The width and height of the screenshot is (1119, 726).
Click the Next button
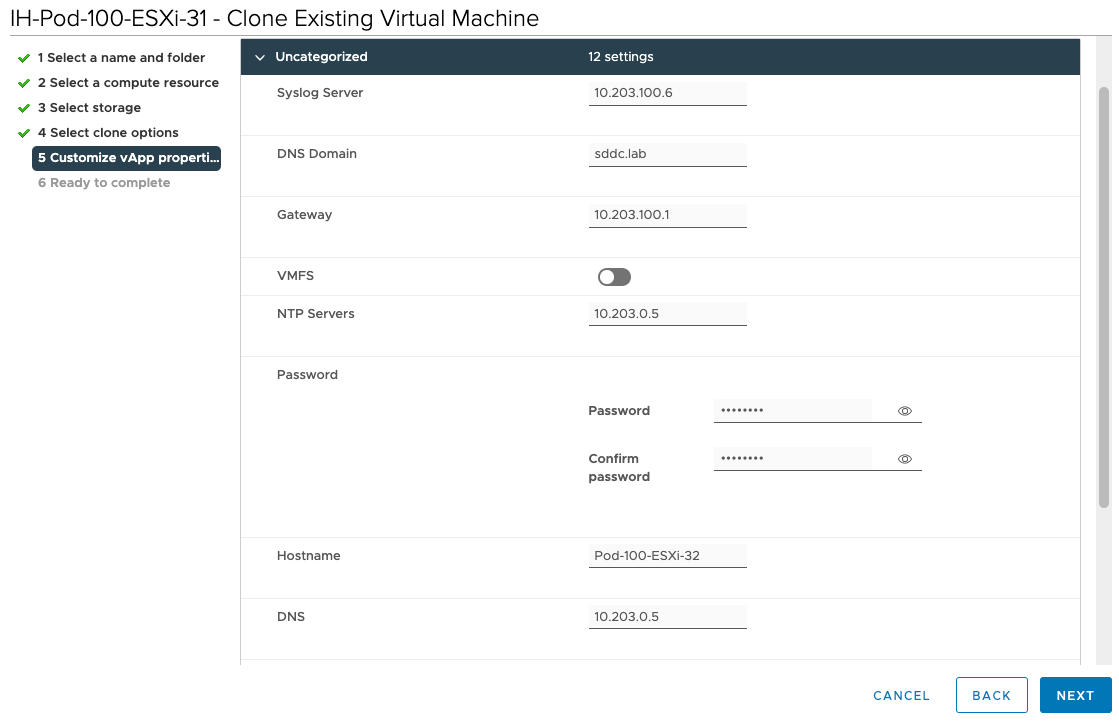coord(1075,696)
